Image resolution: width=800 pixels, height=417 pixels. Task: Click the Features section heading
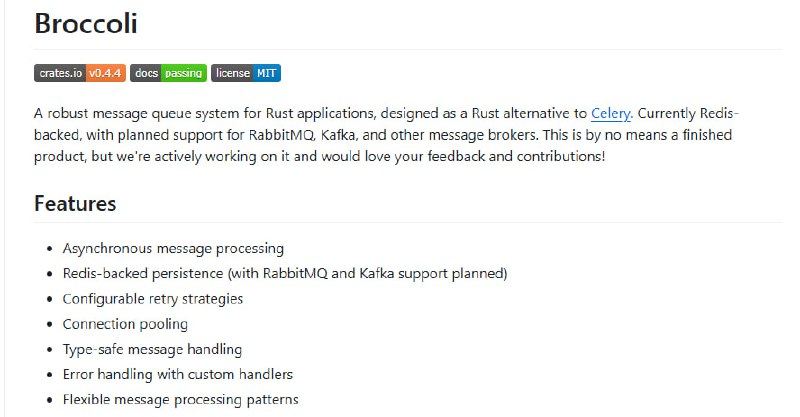pyautogui.click(x=75, y=204)
